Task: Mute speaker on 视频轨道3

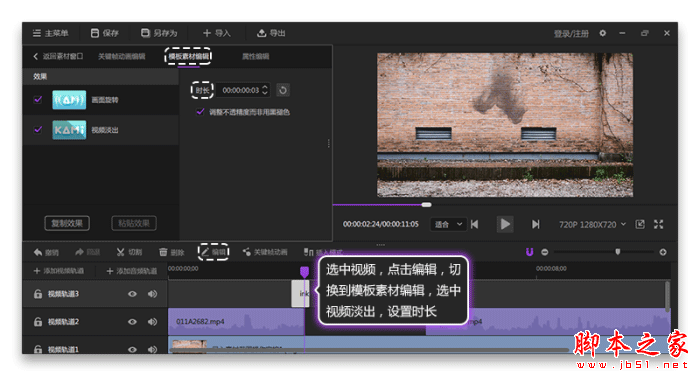Action: tap(152, 294)
